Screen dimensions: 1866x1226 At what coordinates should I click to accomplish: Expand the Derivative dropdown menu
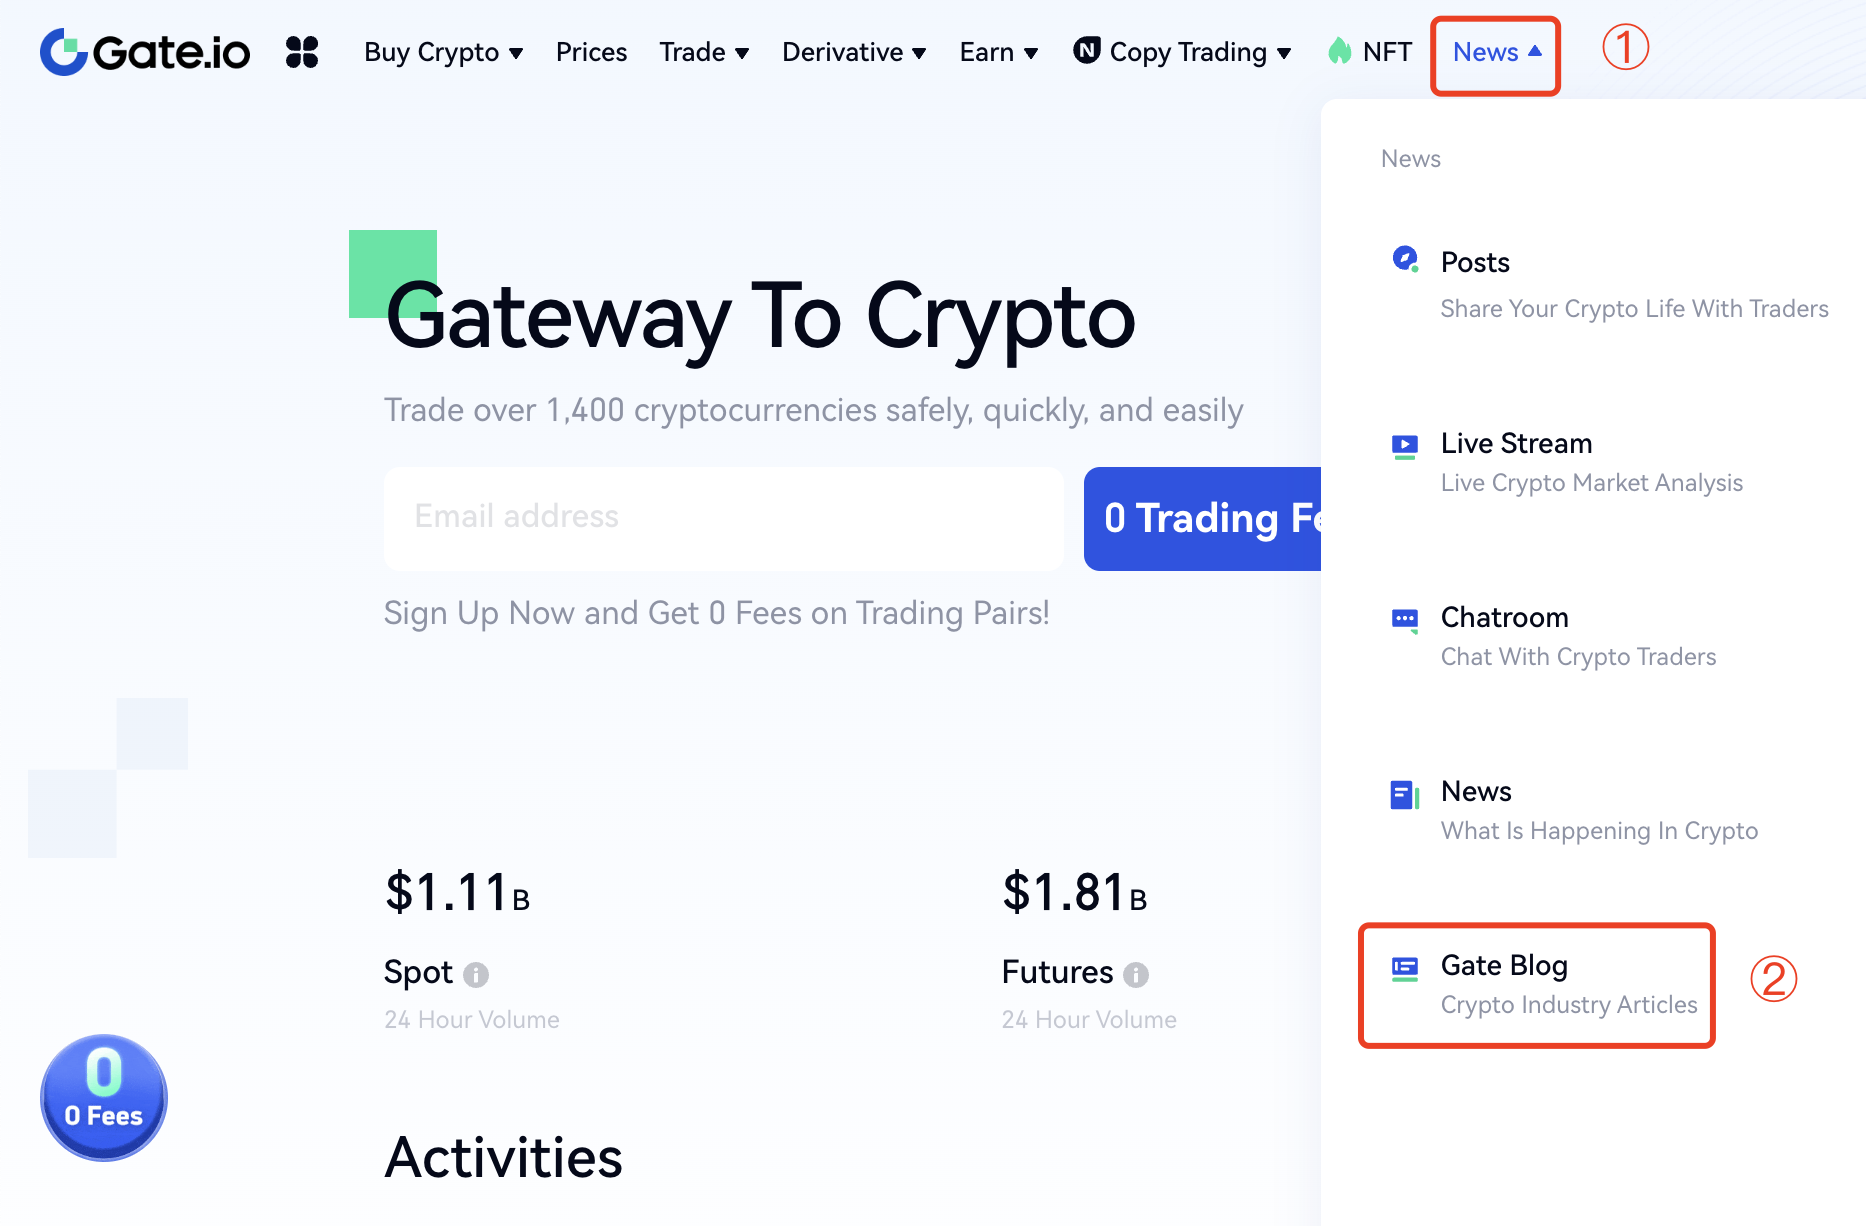tap(854, 52)
